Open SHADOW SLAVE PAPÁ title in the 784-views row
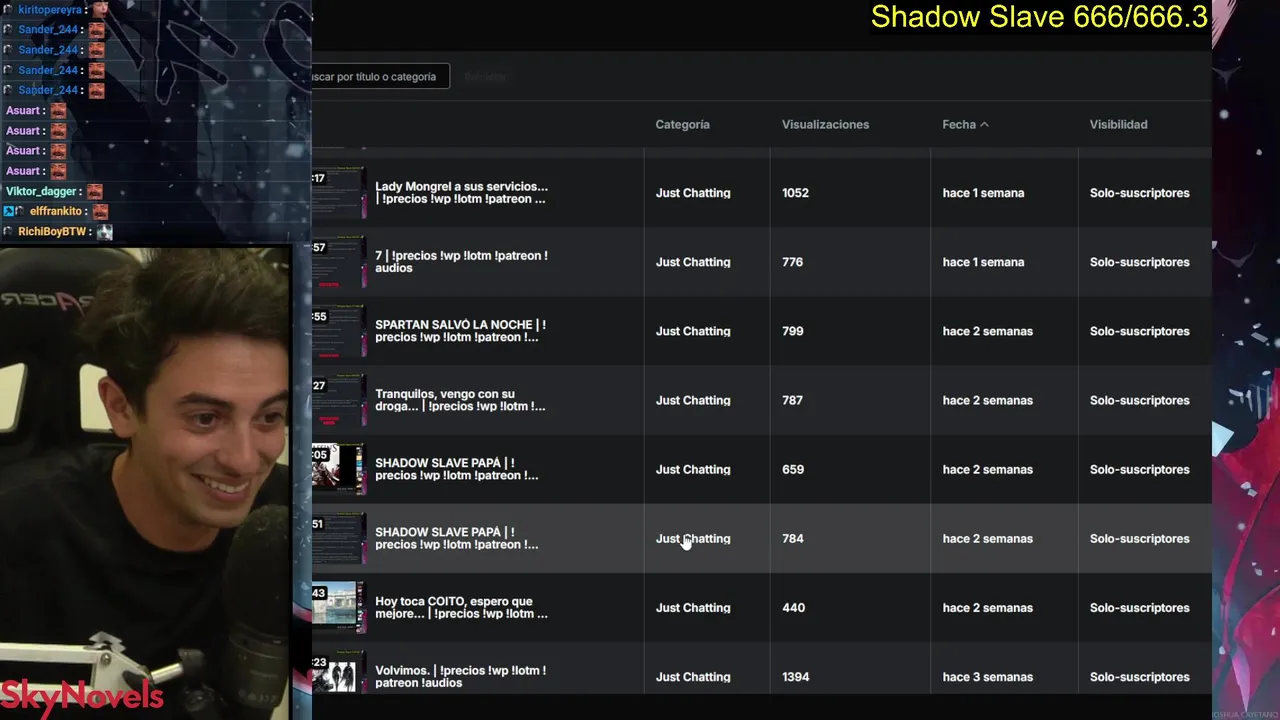The width and height of the screenshot is (1280, 720). pos(456,538)
